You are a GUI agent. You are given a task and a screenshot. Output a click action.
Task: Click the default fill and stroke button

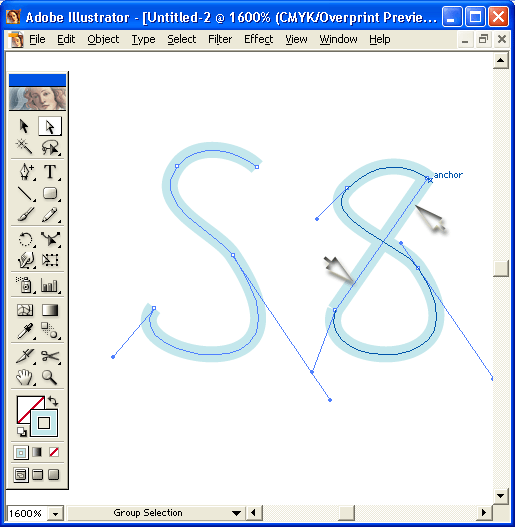pos(22,431)
